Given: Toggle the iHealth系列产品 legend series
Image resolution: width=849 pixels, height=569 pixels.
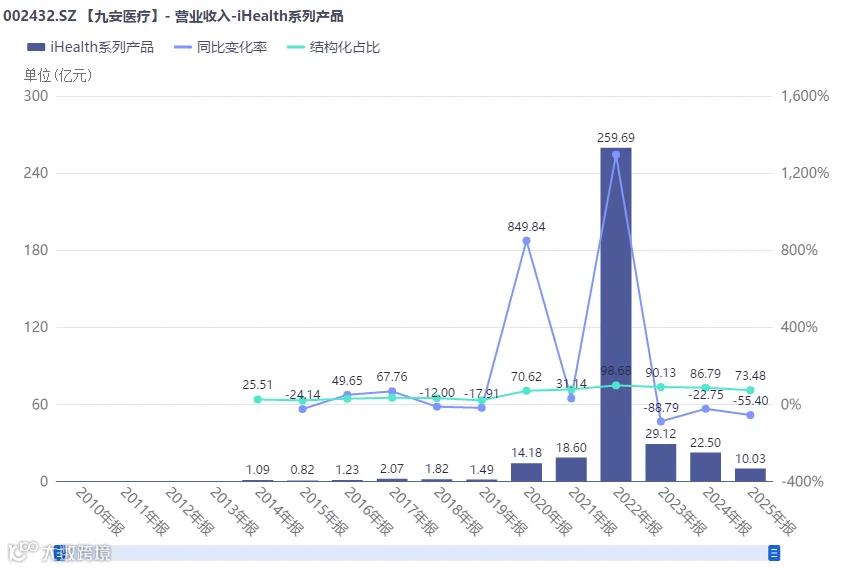Looking at the screenshot, I should (x=90, y=47).
